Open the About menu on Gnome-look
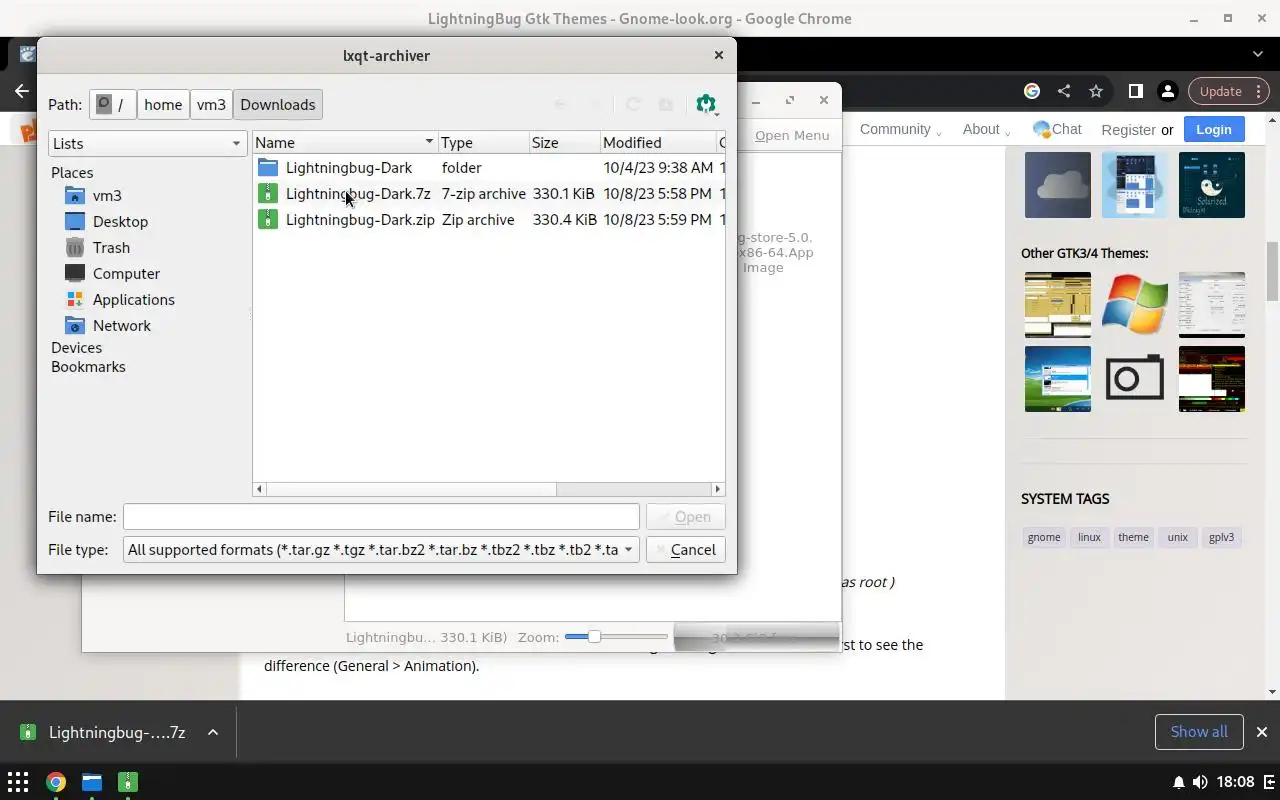The height and width of the screenshot is (800, 1280). click(986, 129)
